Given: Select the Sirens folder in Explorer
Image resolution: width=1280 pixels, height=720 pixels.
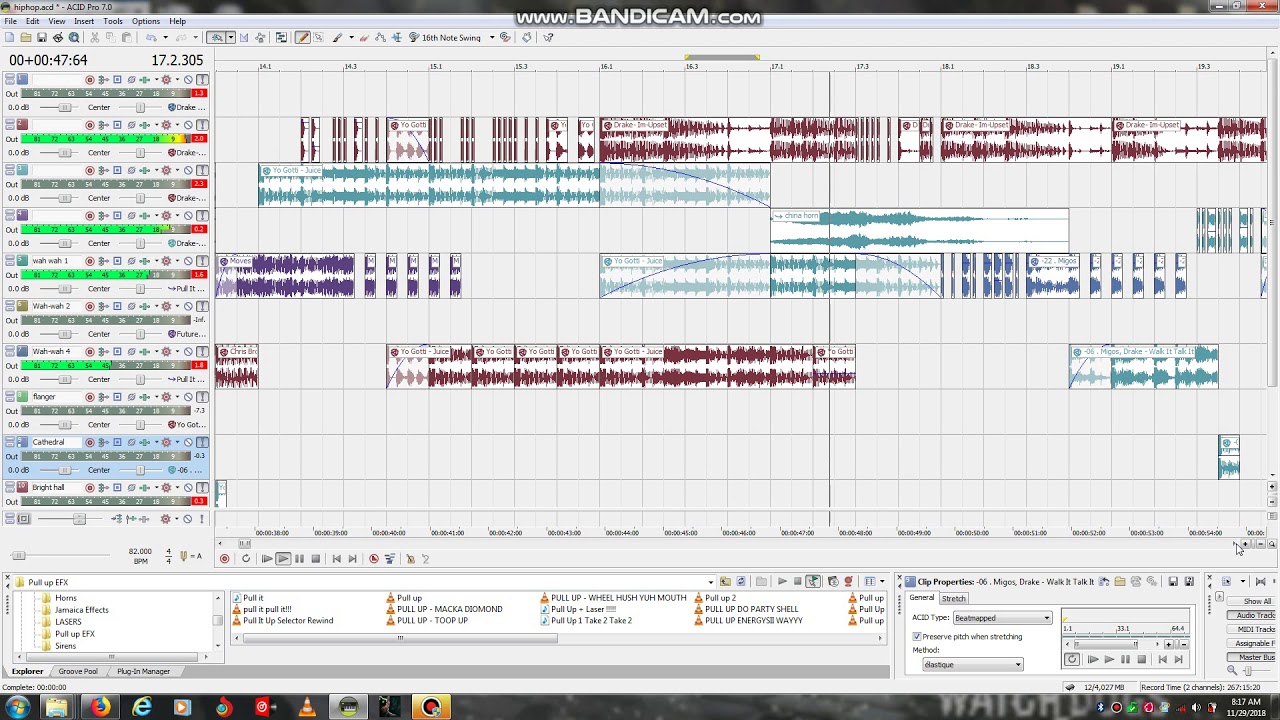Looking at the screenshot, I should (65, 646).
